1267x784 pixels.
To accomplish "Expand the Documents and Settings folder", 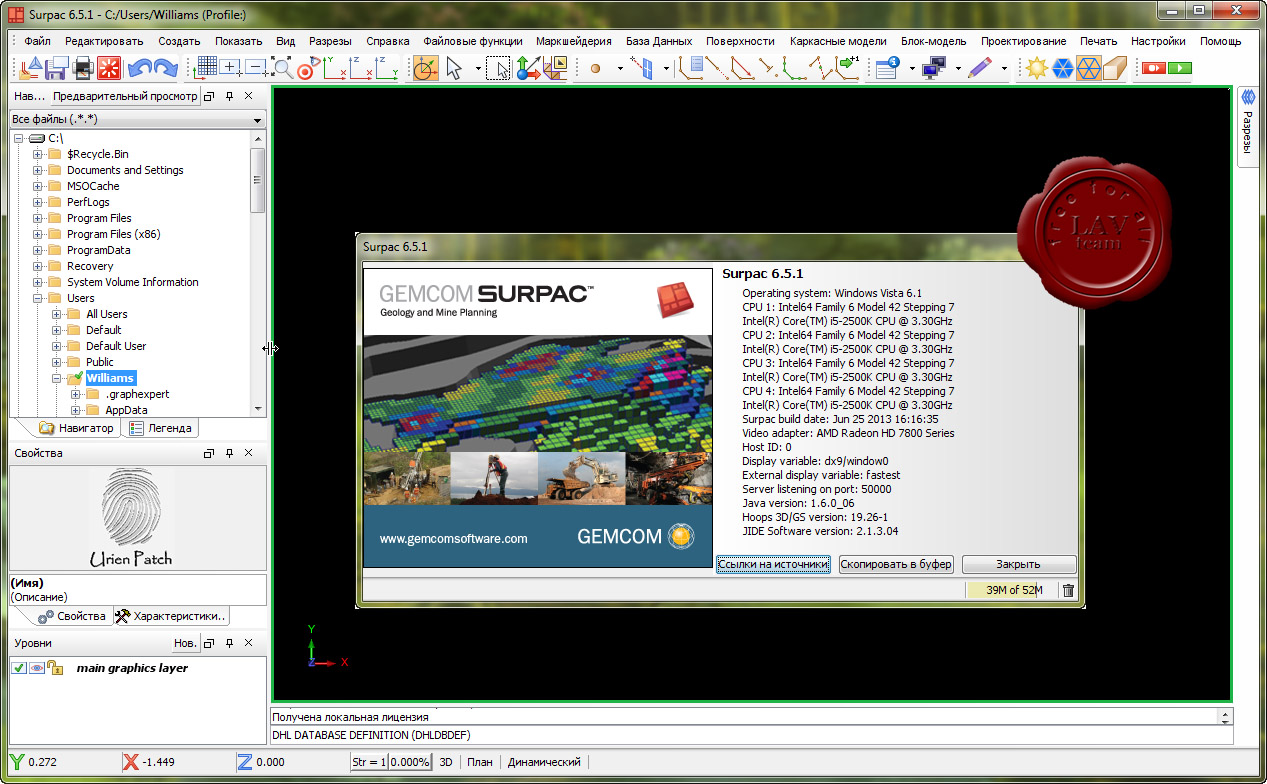I will click(x=38, y=170).
